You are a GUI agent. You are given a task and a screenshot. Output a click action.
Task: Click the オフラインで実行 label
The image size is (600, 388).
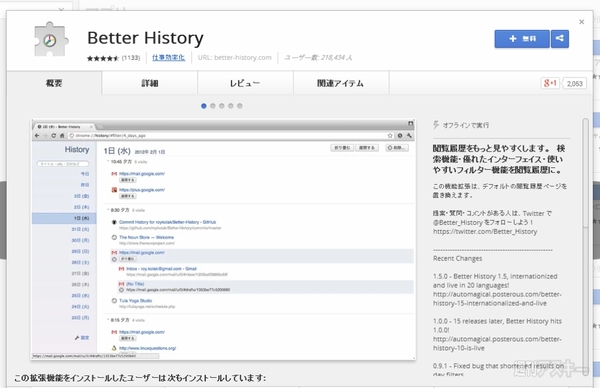[466, 125]
